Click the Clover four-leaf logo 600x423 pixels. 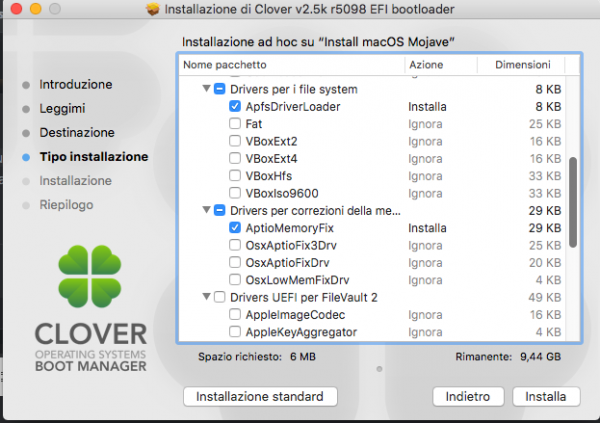(90, 276)
